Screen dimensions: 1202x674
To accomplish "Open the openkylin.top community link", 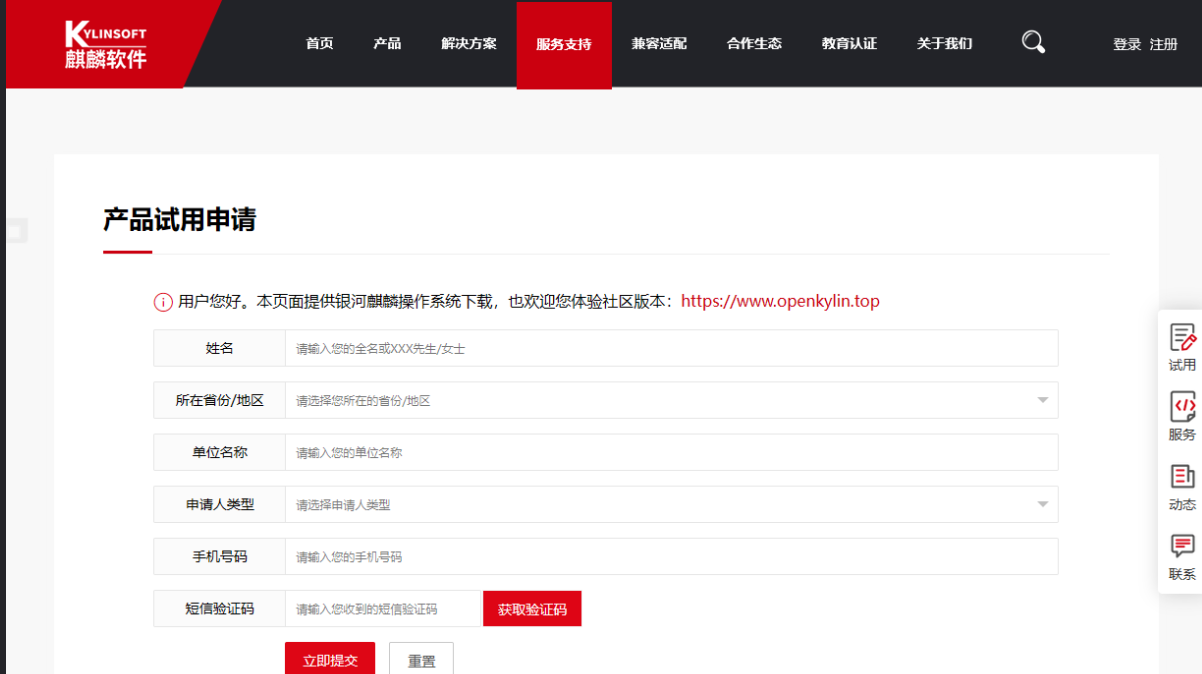I will click(780, 301).
